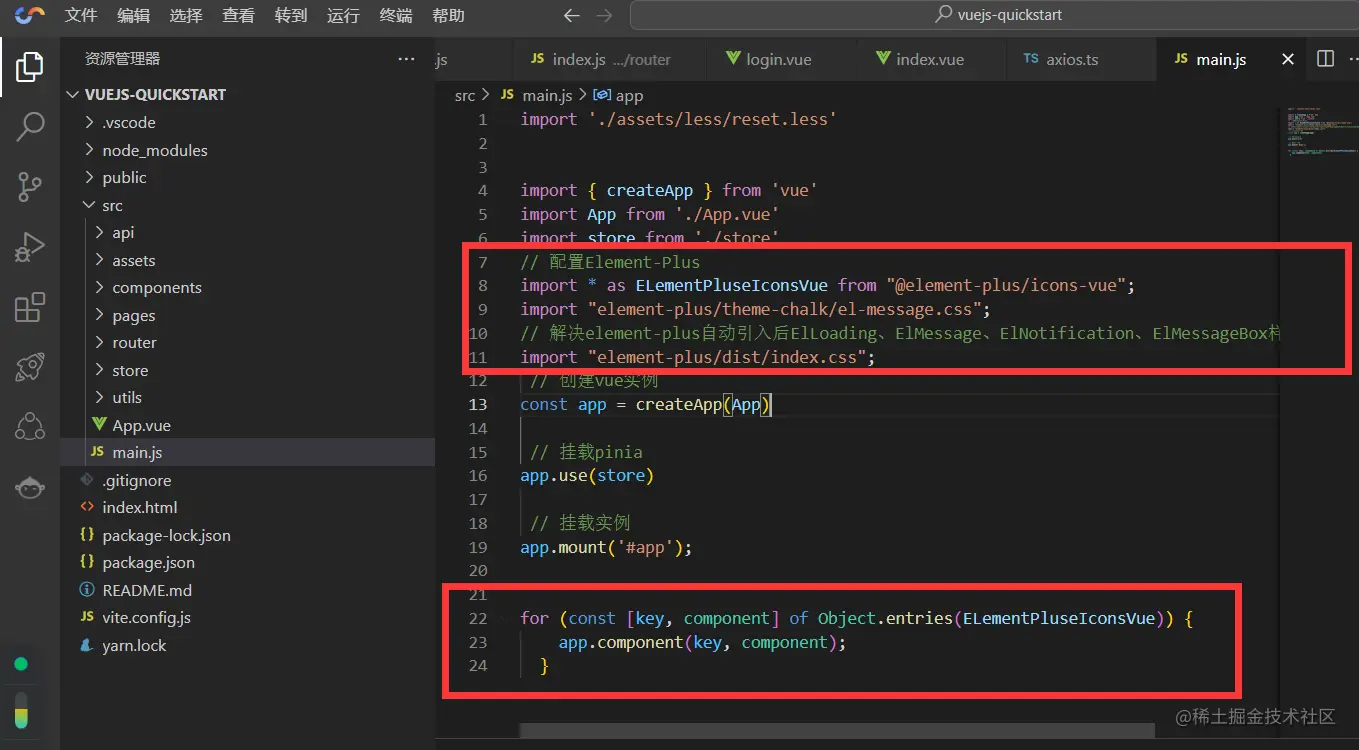Click line number 13 in gutter

(x=478, y=404)
